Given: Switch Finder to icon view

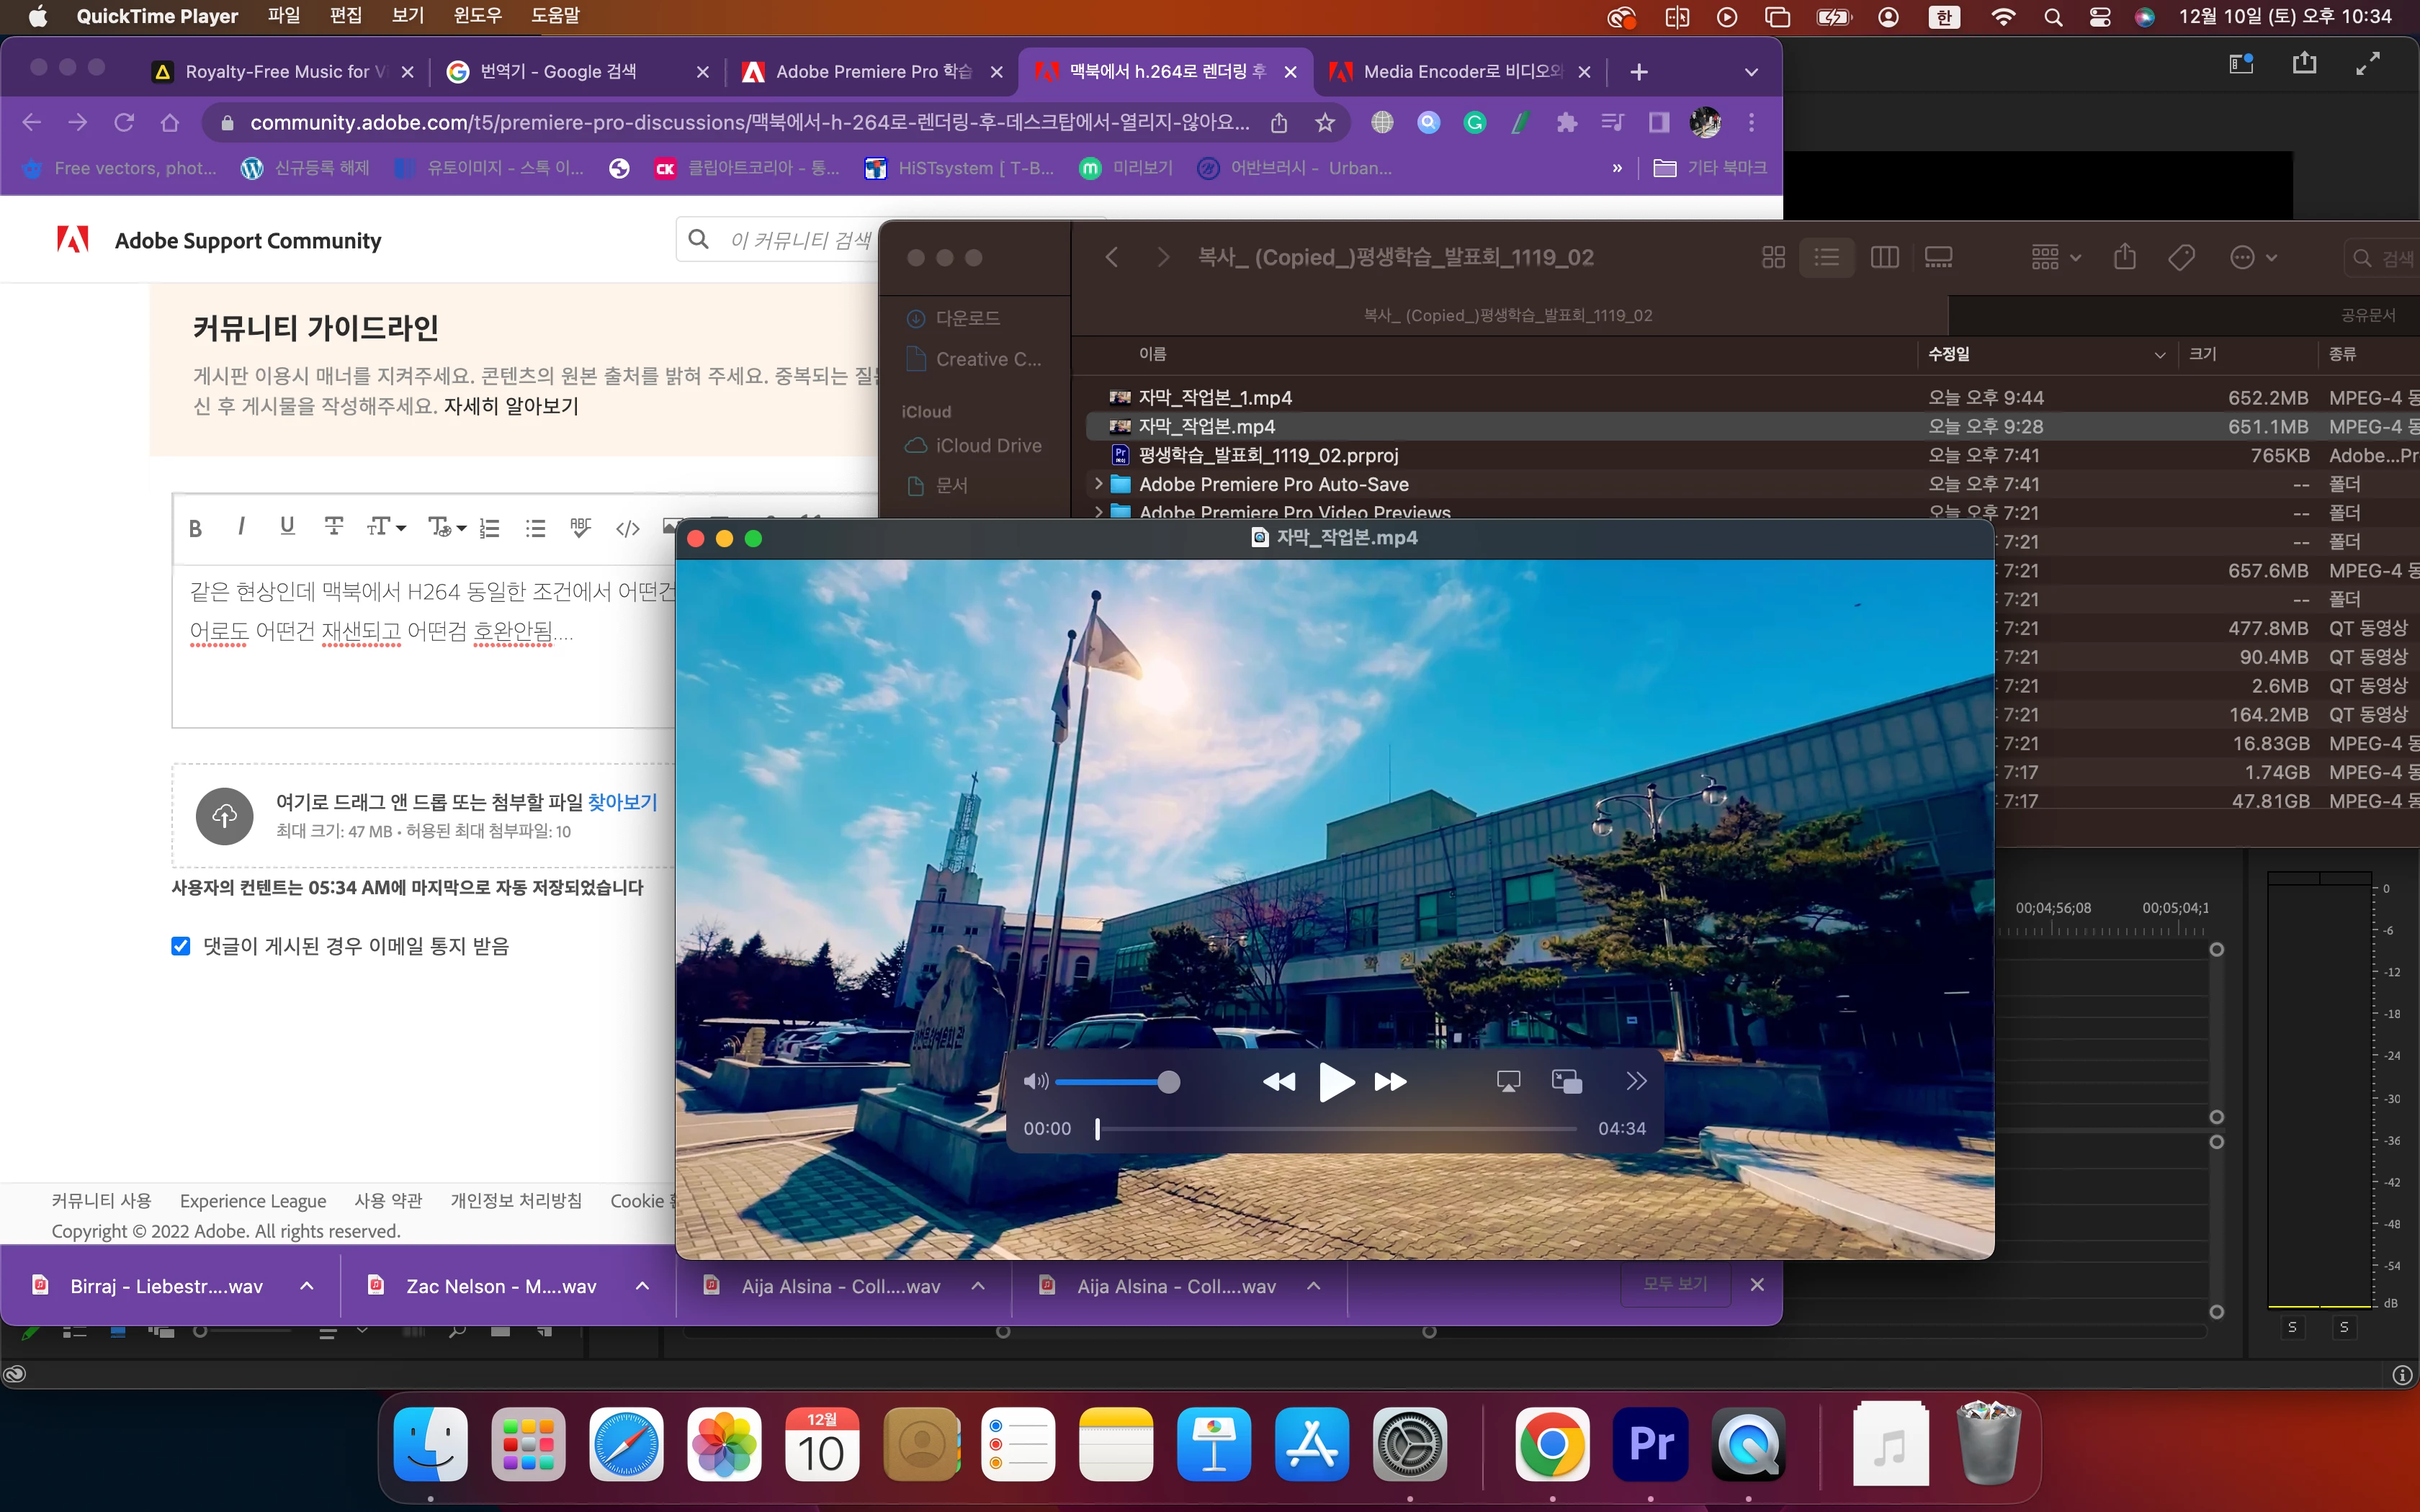Looking at the screenshot, I should 1773,258.
